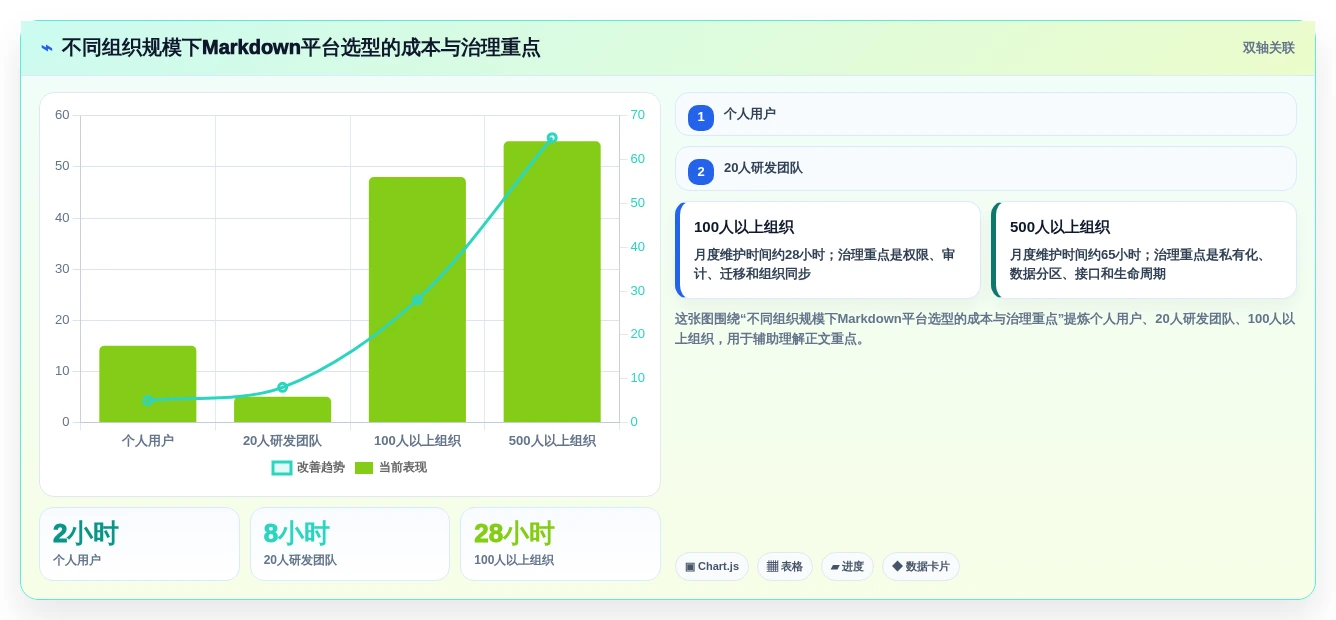The image size is (1336, 620).
Task: Click the trend line point above 20人研发团队
Action: click(x=282, y=387)
